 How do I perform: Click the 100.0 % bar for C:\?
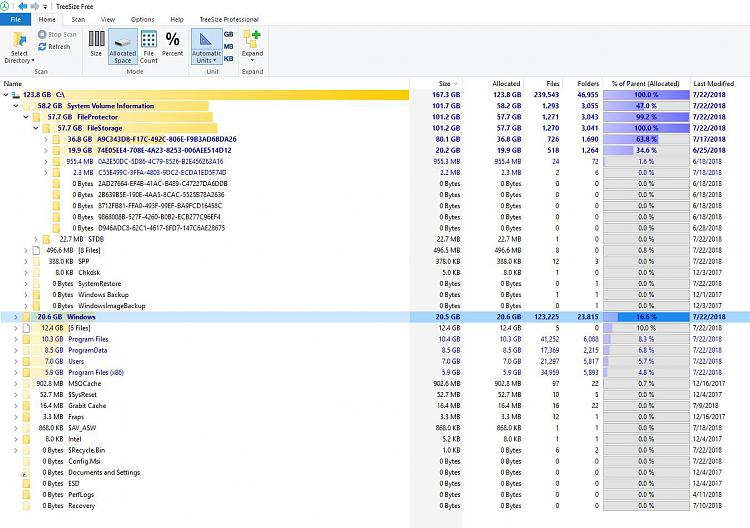(x=646, y=95)
